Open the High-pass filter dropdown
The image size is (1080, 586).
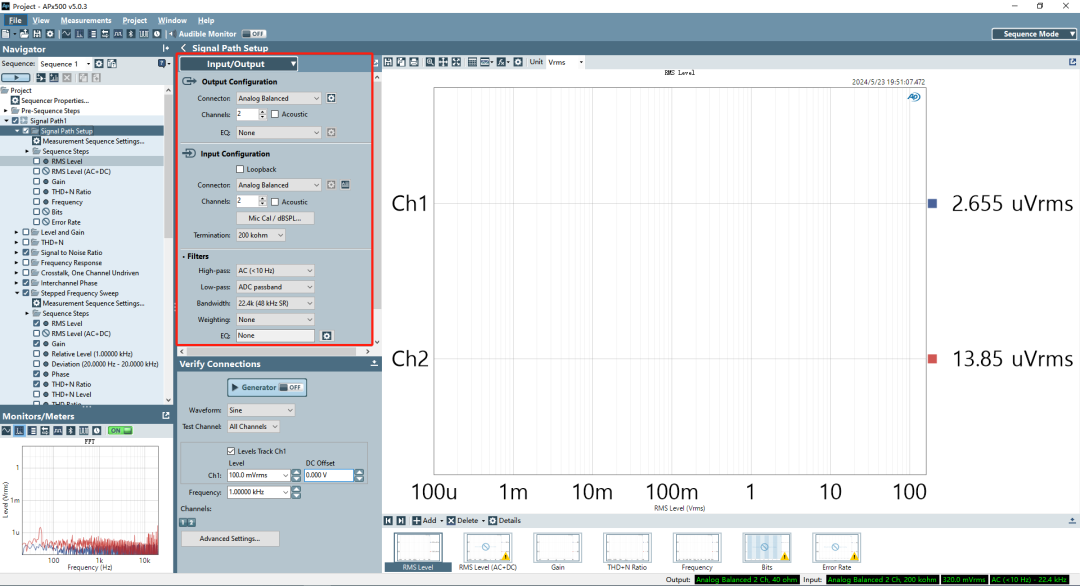coord(277,270)
